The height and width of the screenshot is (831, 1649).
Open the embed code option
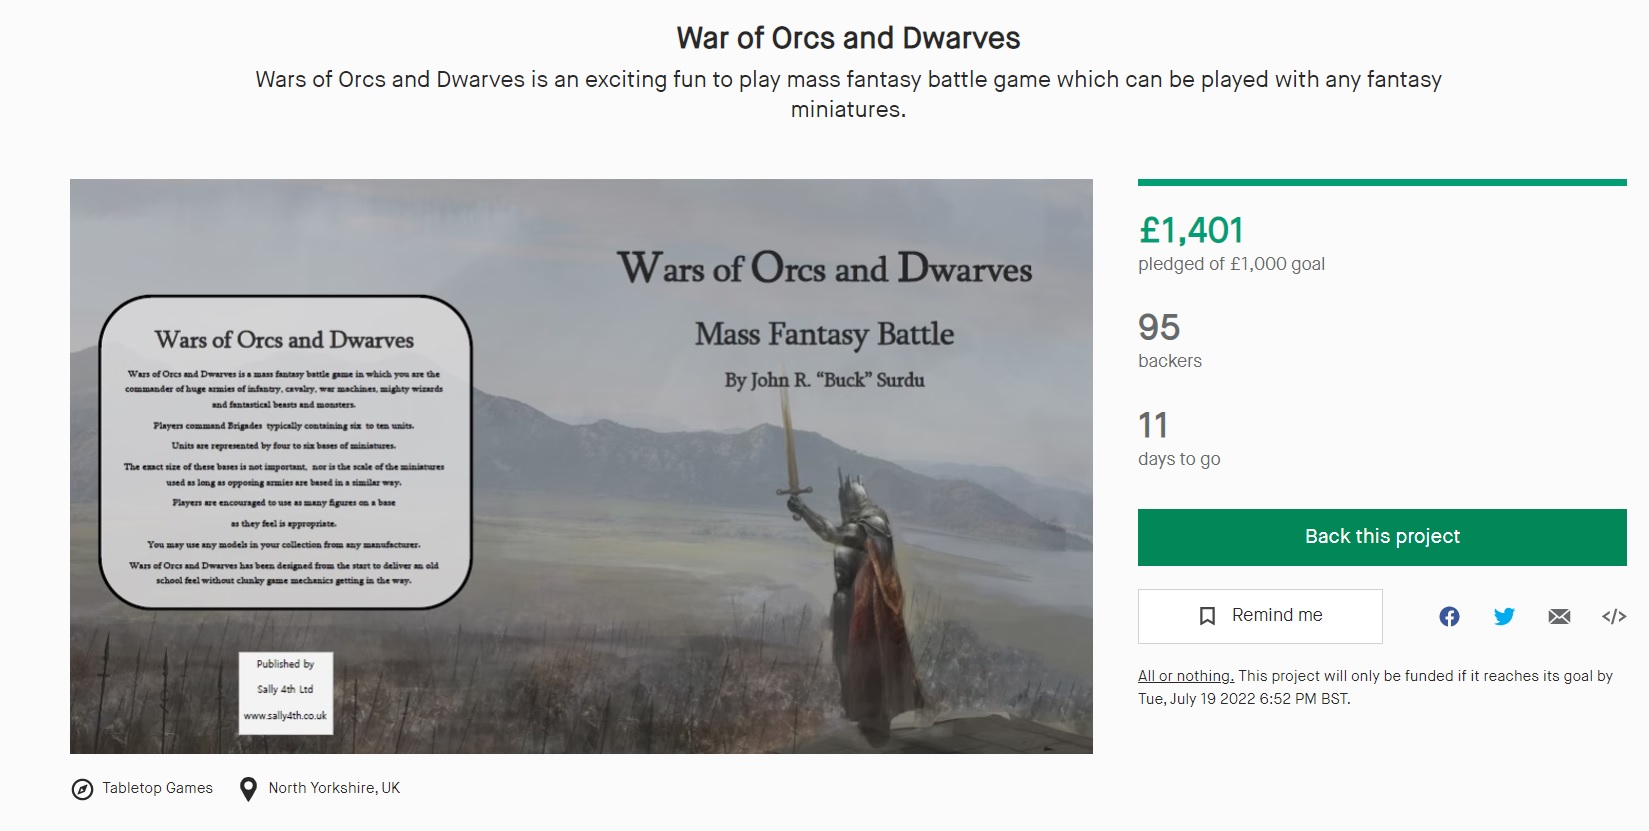1613,616
